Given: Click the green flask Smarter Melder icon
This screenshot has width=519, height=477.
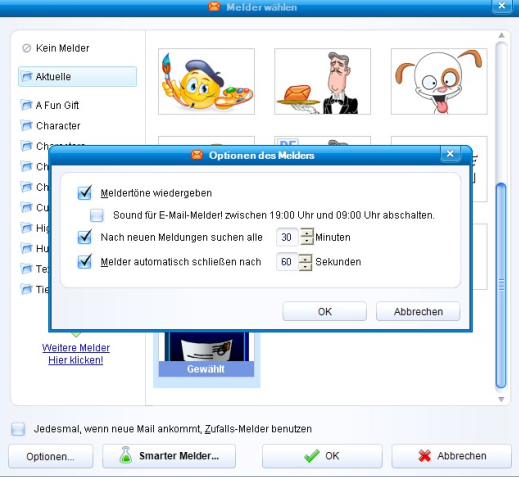Looking at the screenshot, I should (x=126, y=455).
